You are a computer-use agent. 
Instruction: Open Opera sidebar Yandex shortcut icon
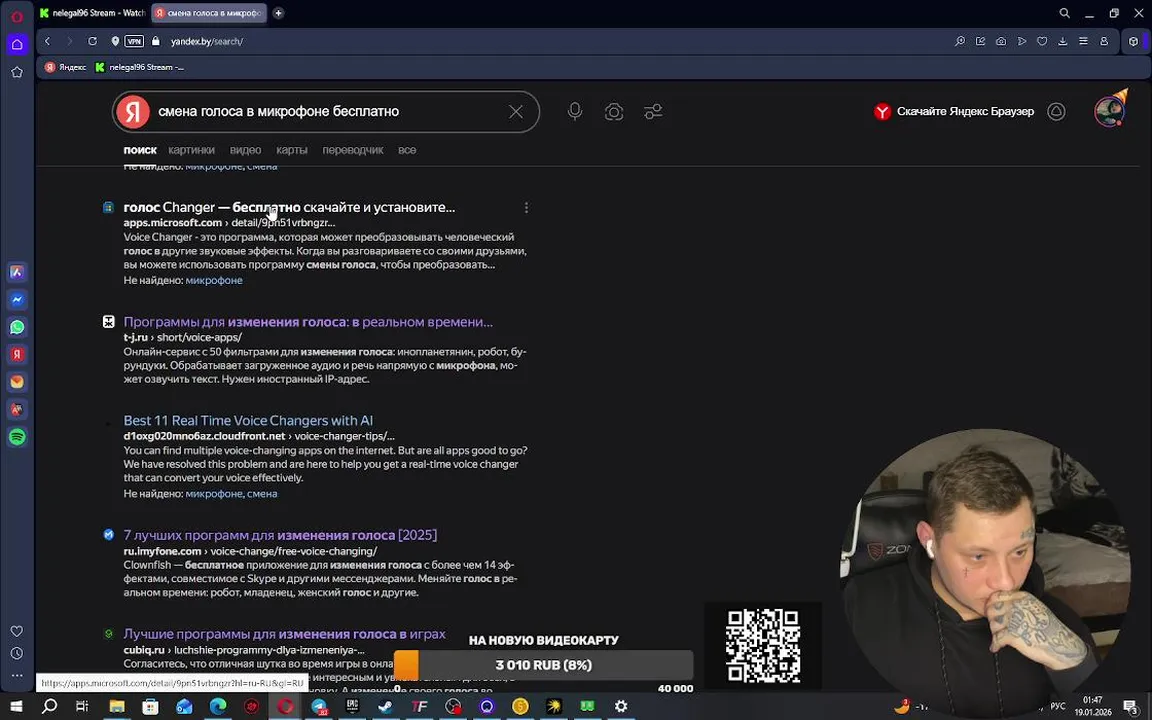pos(18,354)
